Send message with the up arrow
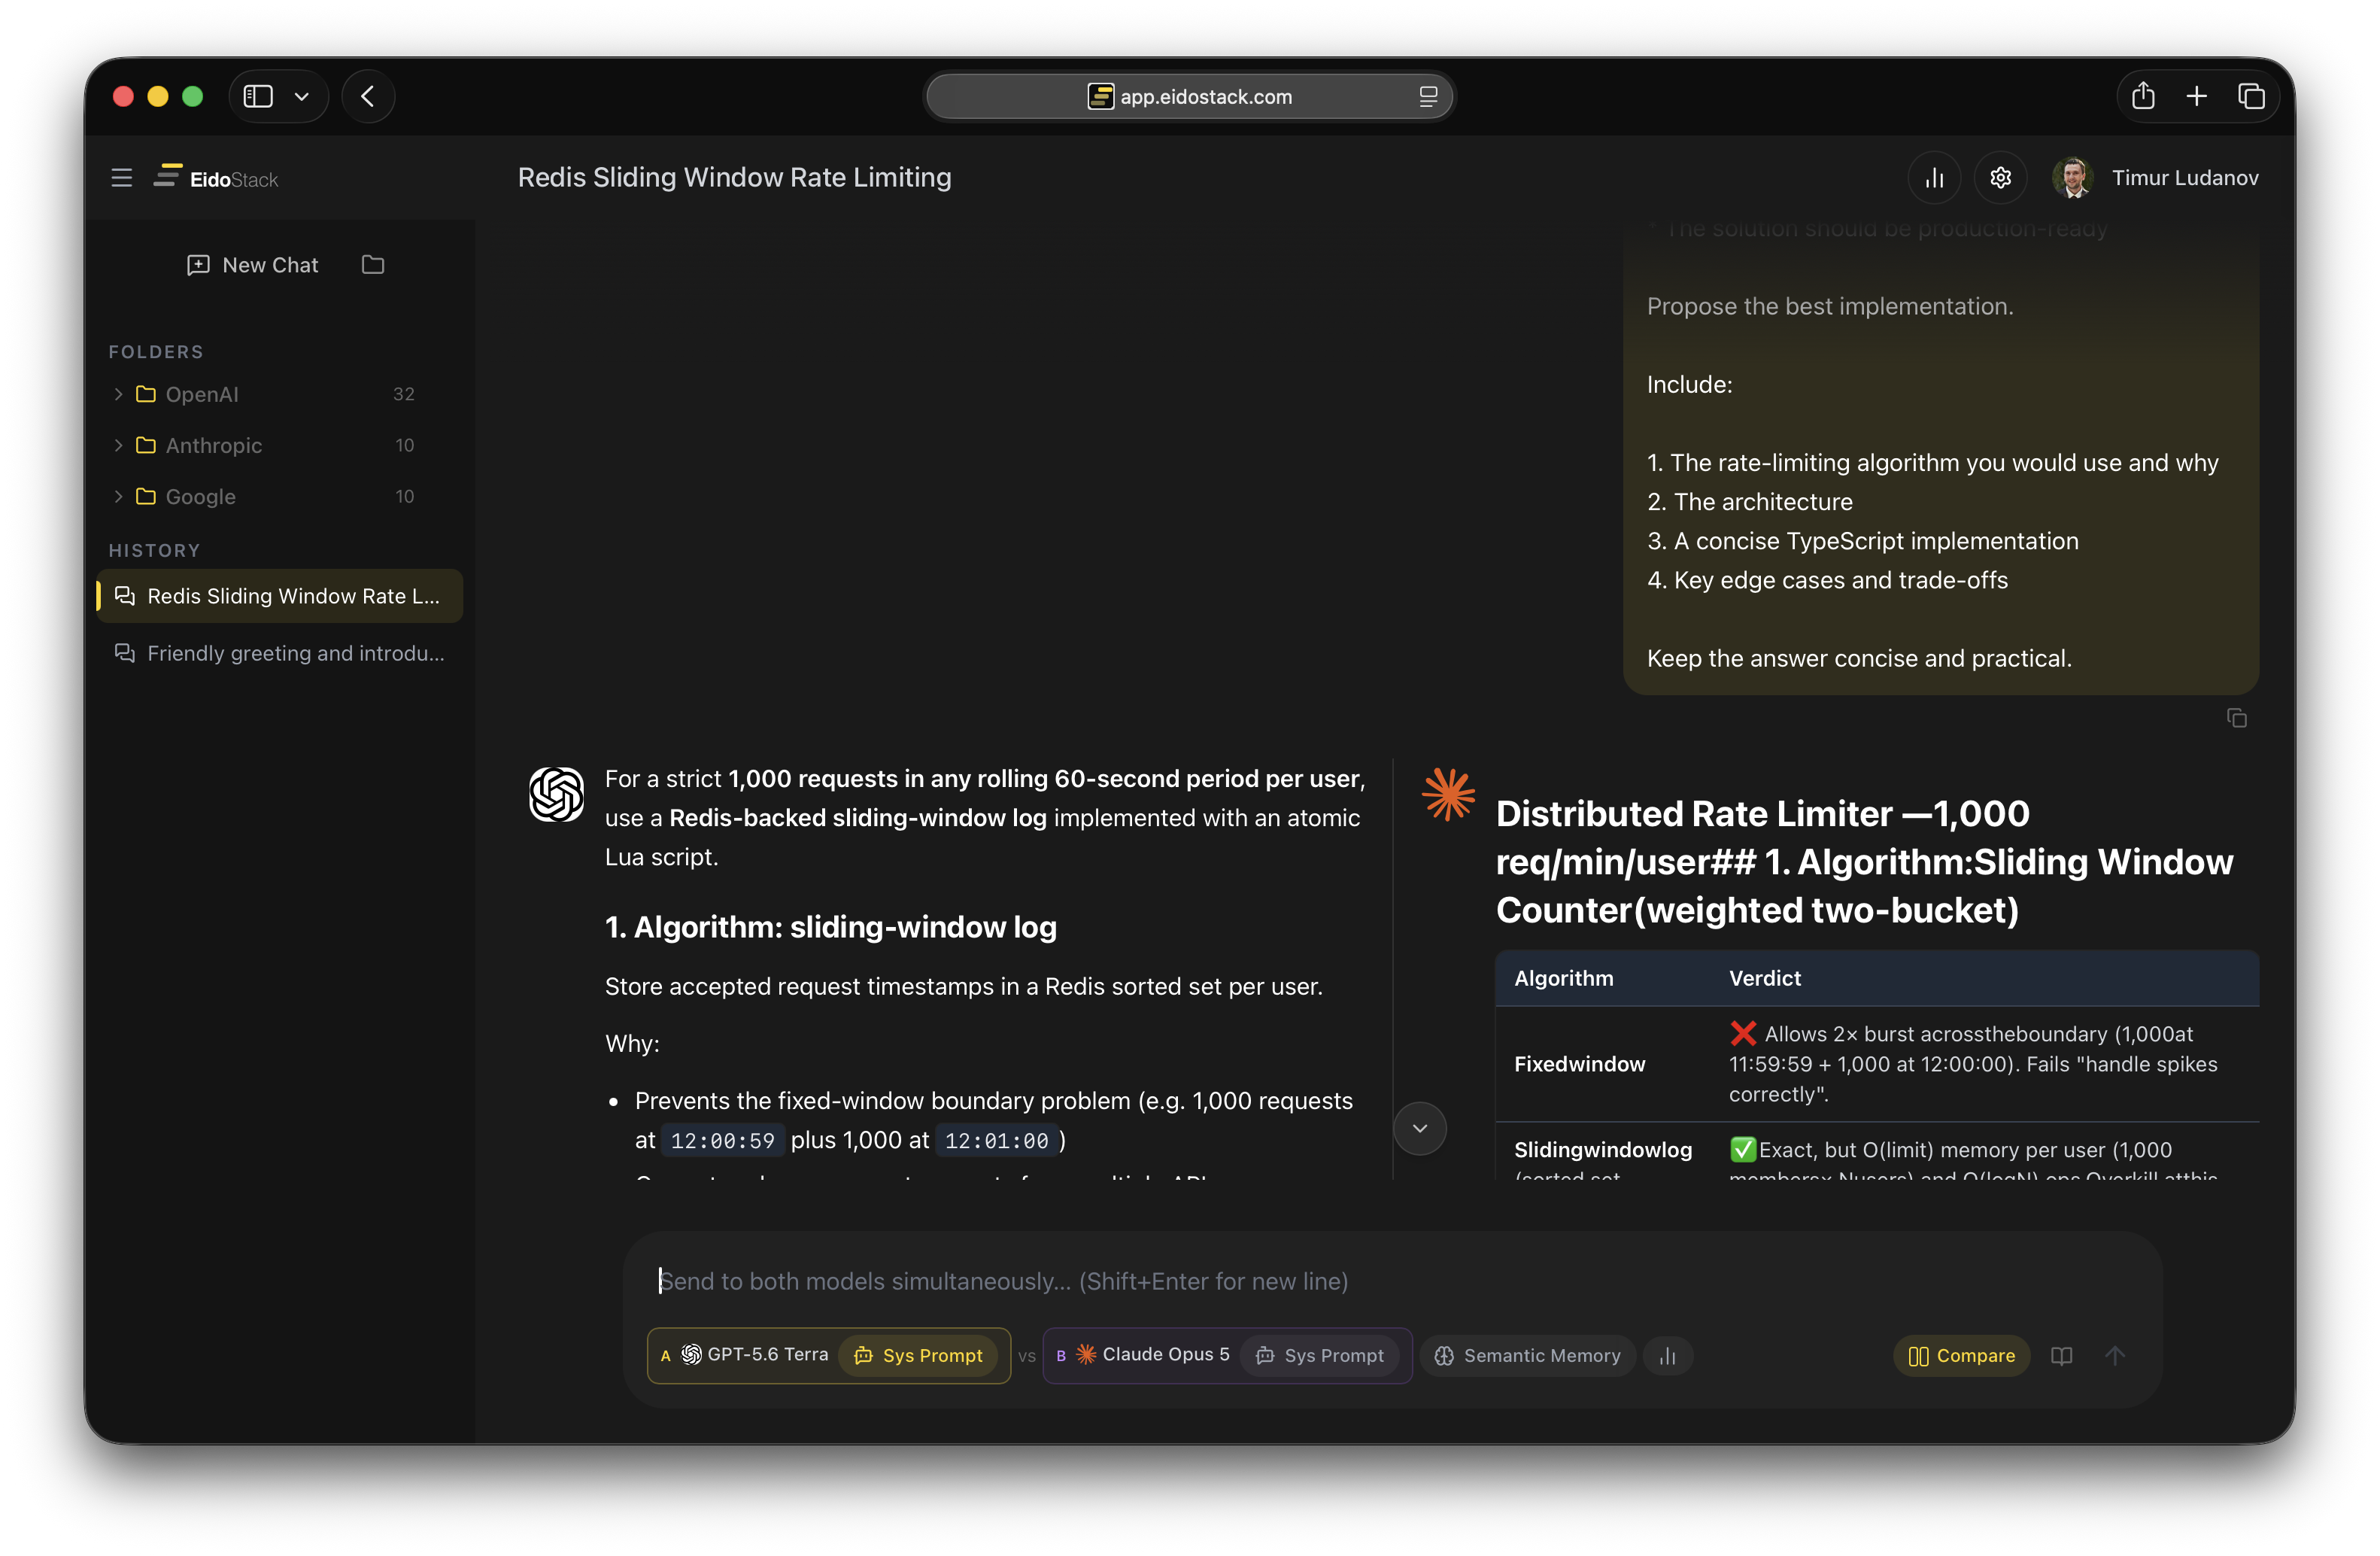The width and height of the screenshot is (2380, 1556). tap(2114, 1356)
